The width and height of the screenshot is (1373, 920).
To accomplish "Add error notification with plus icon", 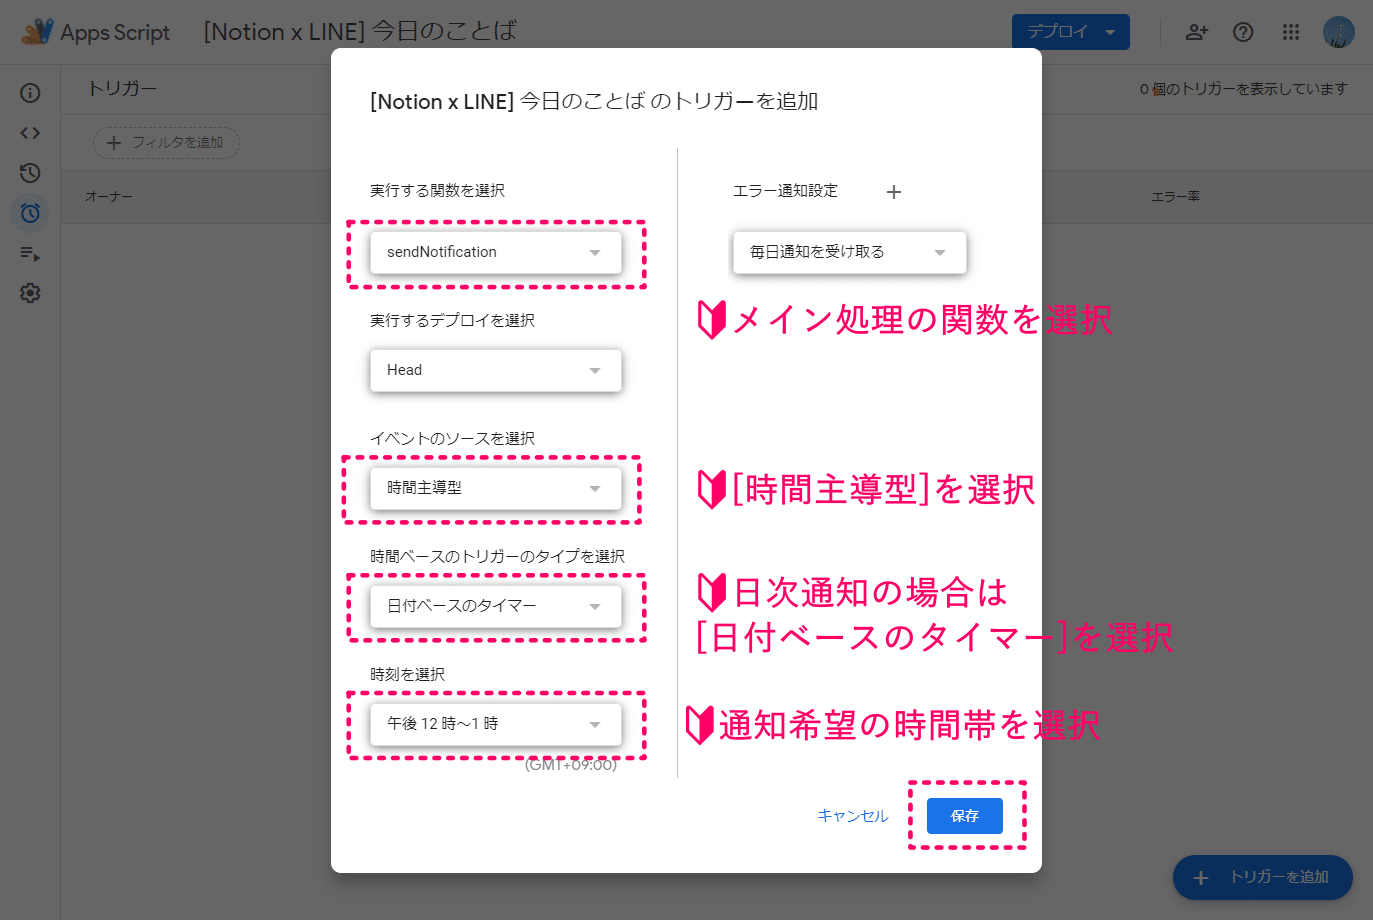I will coord(894,191).
